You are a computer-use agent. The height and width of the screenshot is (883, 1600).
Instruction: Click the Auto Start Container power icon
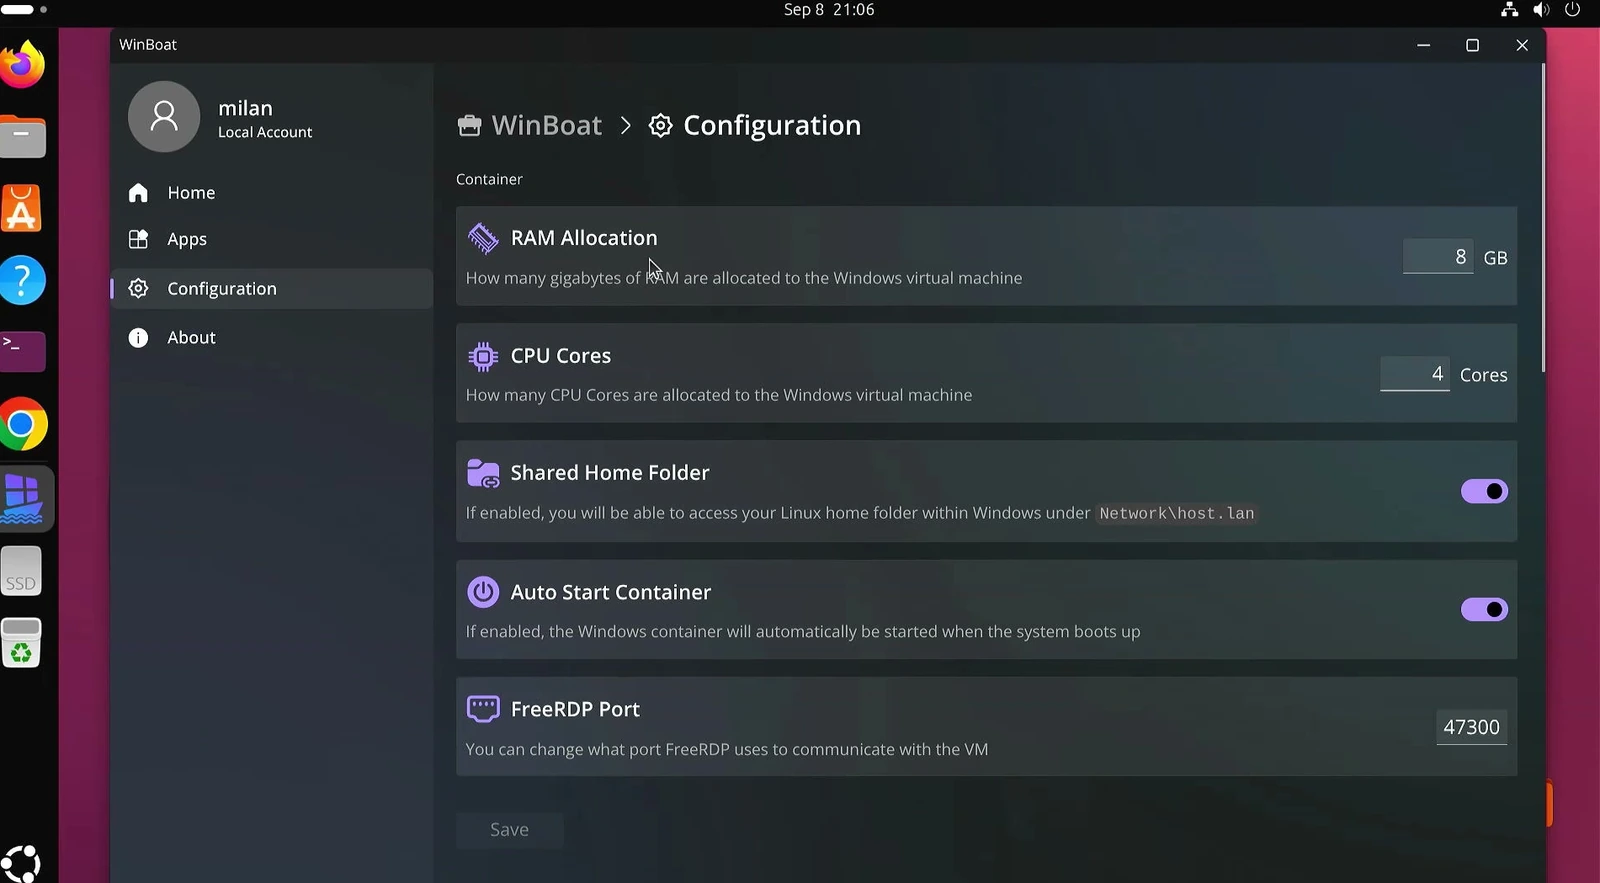483,592
